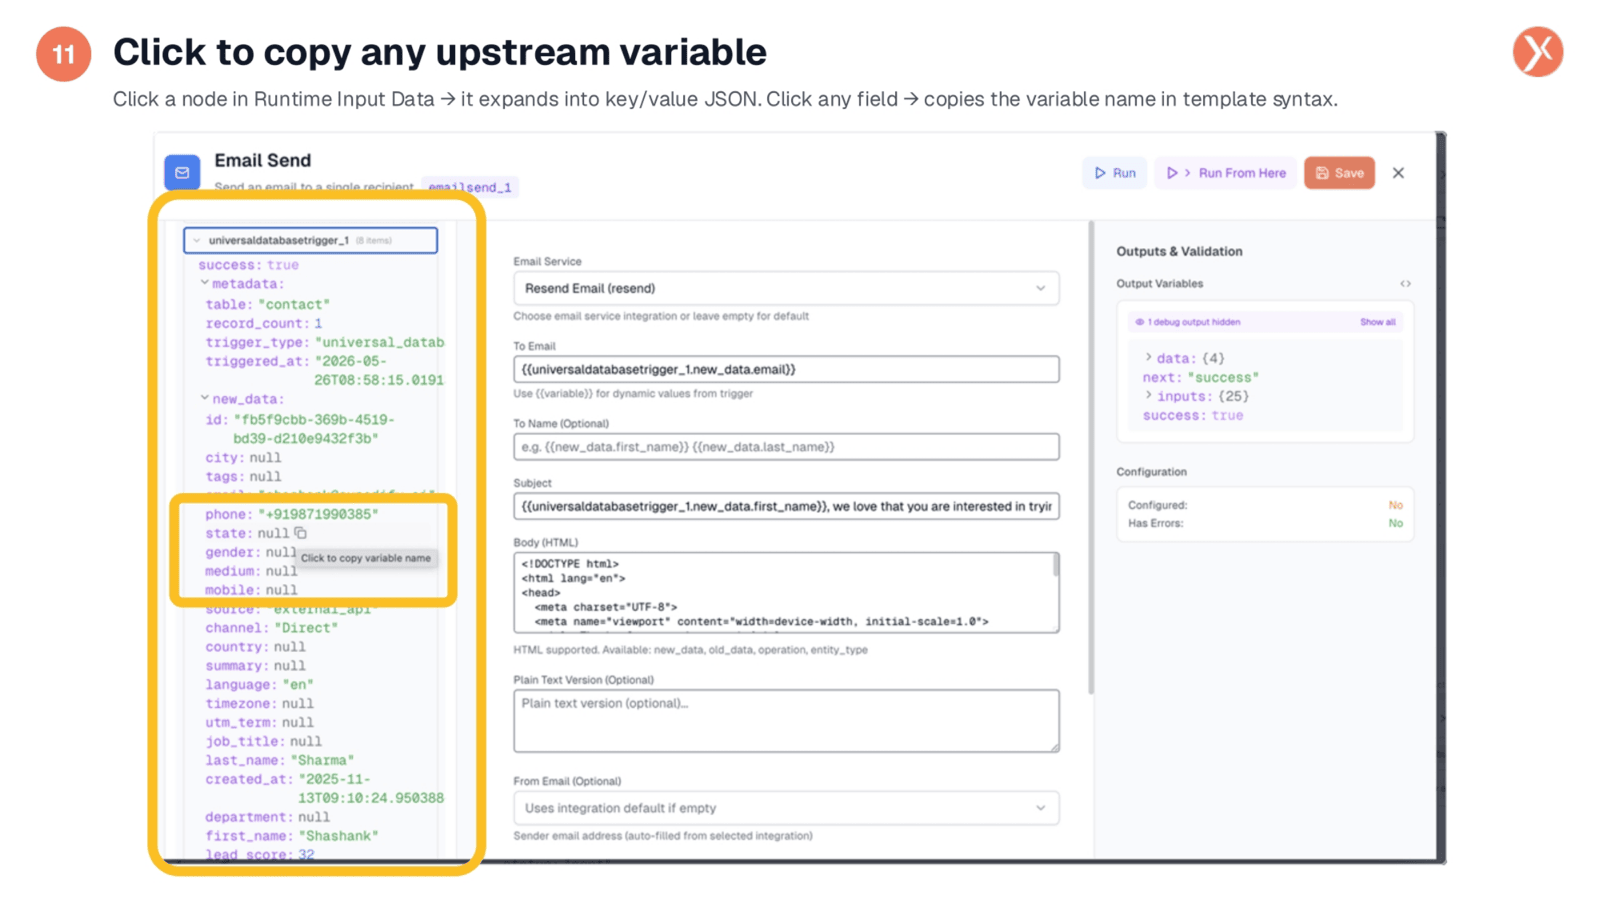1600x900 pixels.
Task: Click the copy icon next to state
Action: click(x=301, y=533)
